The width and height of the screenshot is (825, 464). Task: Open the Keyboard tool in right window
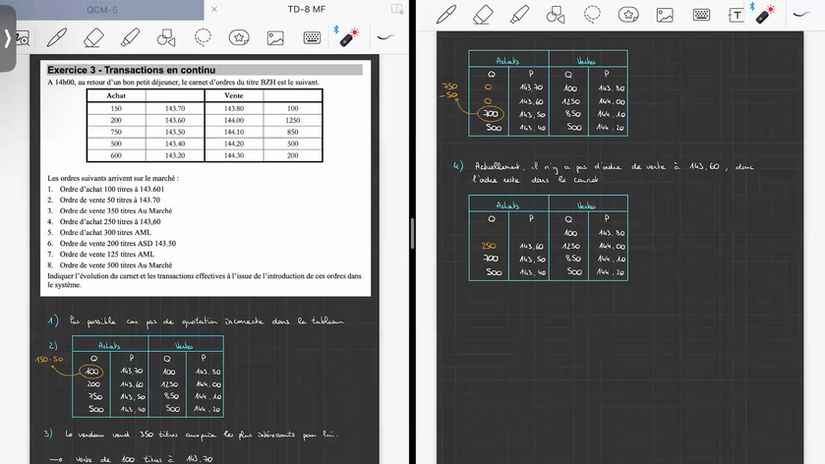(x=701, y=15)
